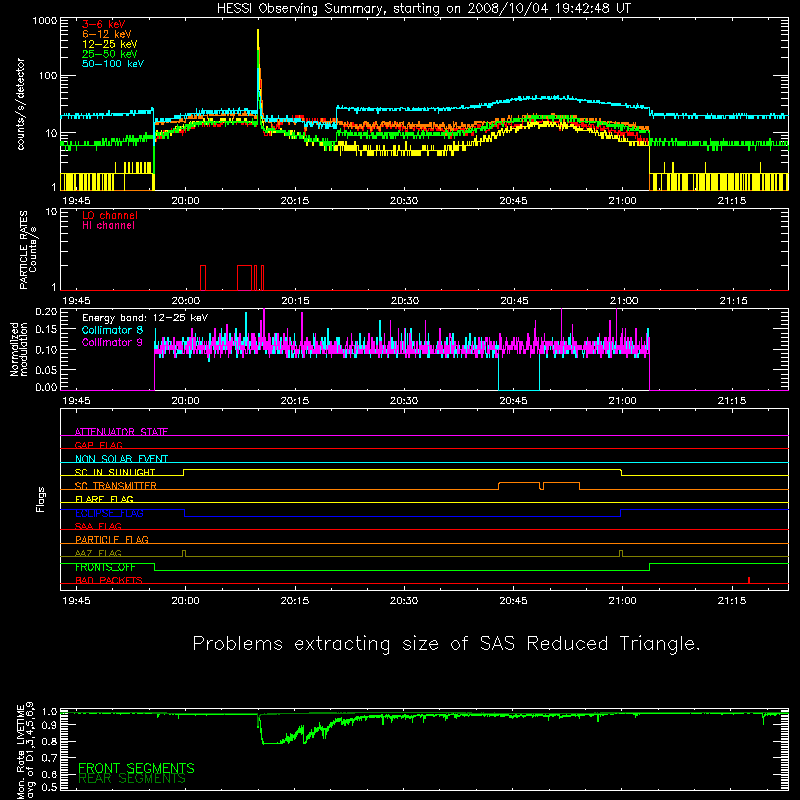Click the yellow "12-25 keV" legend entry

(110, 44)
